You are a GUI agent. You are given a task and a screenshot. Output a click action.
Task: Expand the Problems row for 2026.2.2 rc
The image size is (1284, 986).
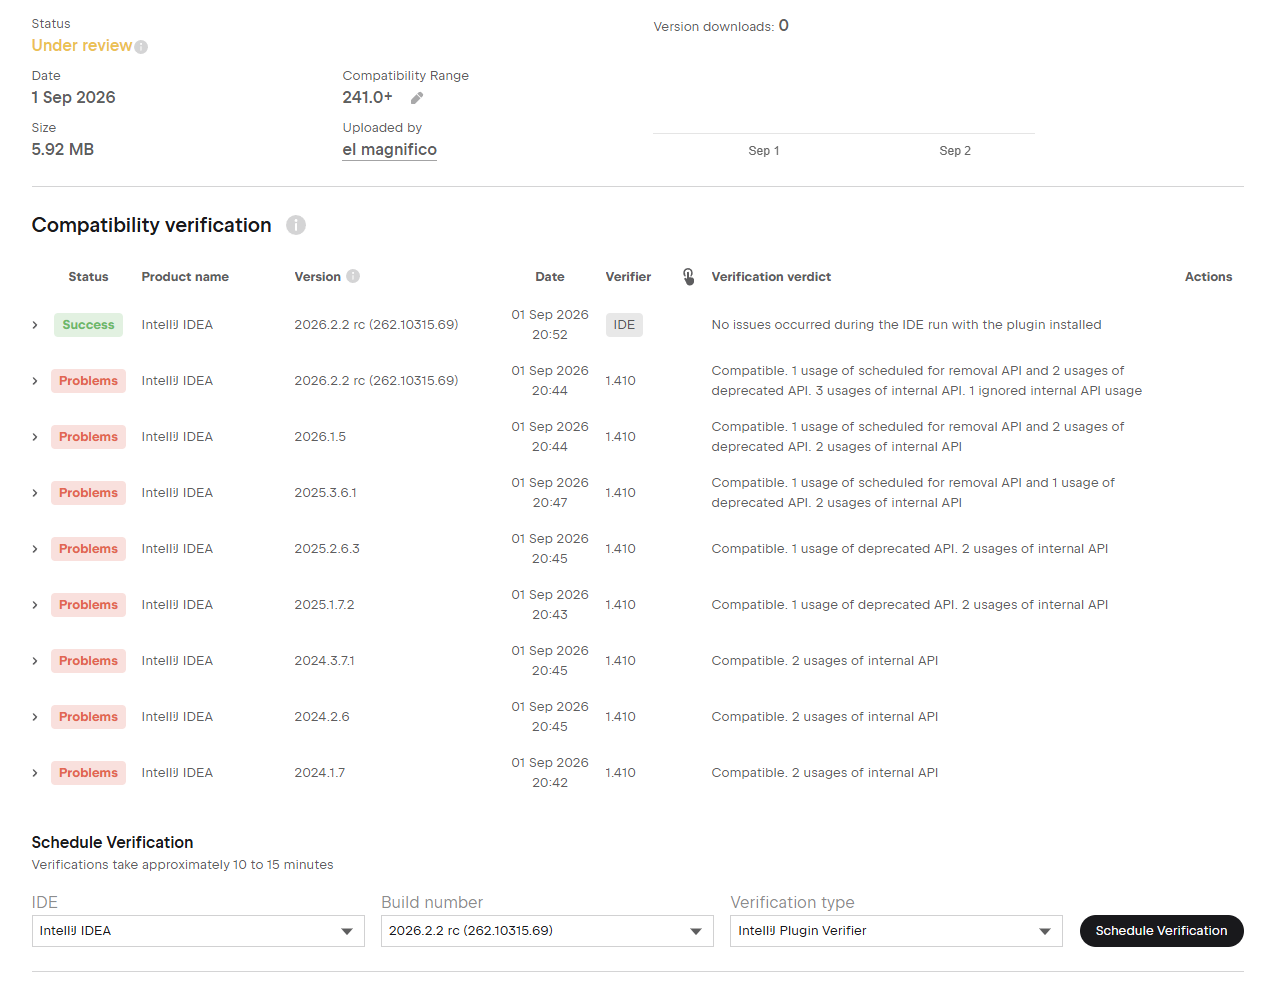(x=35, y=381)
